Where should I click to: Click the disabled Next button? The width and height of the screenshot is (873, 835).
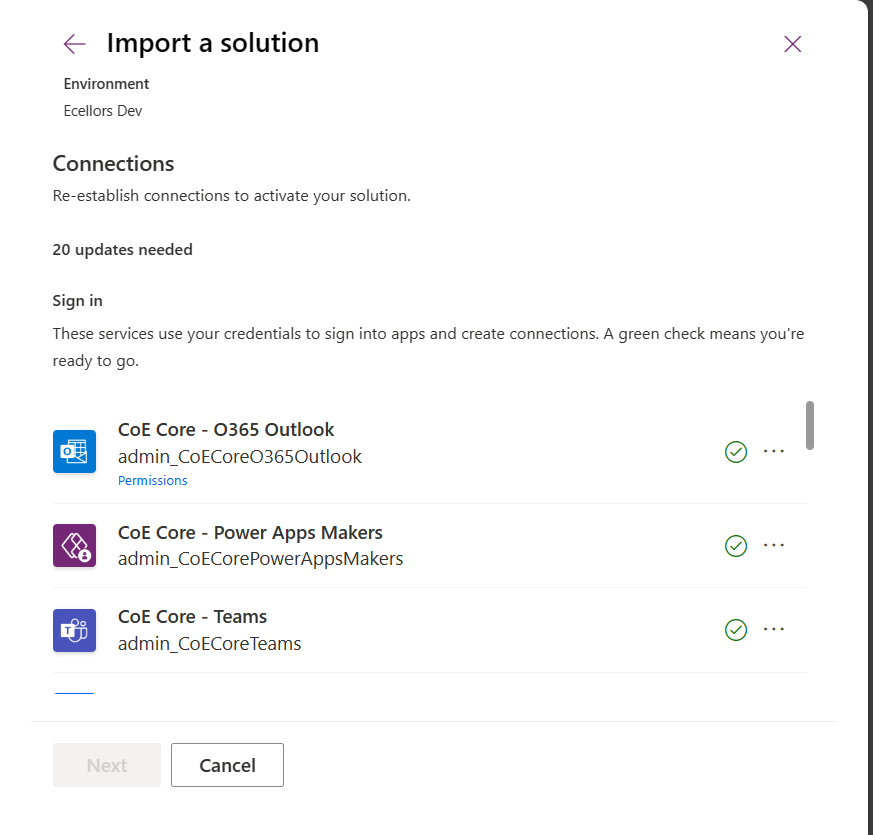coord(106,764)
